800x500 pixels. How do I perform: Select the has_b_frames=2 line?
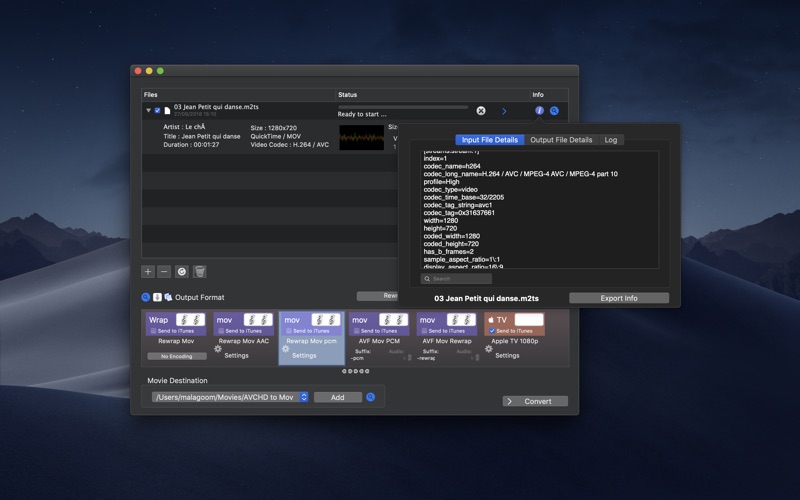pos(448,252)
